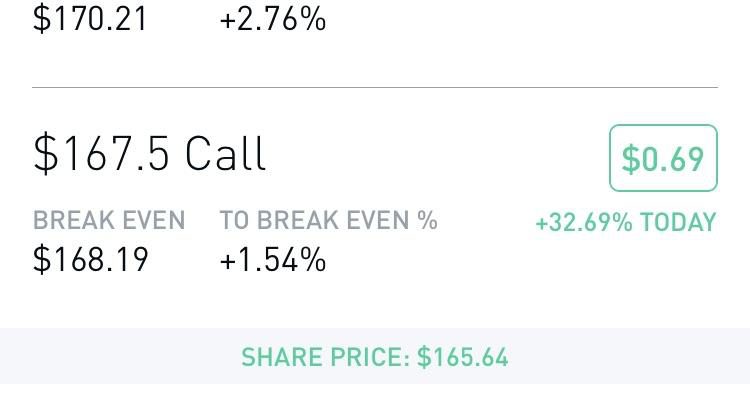Click the dollar sign in the $0.69 button
The image size is (750, 405).
tap(630, 159)
